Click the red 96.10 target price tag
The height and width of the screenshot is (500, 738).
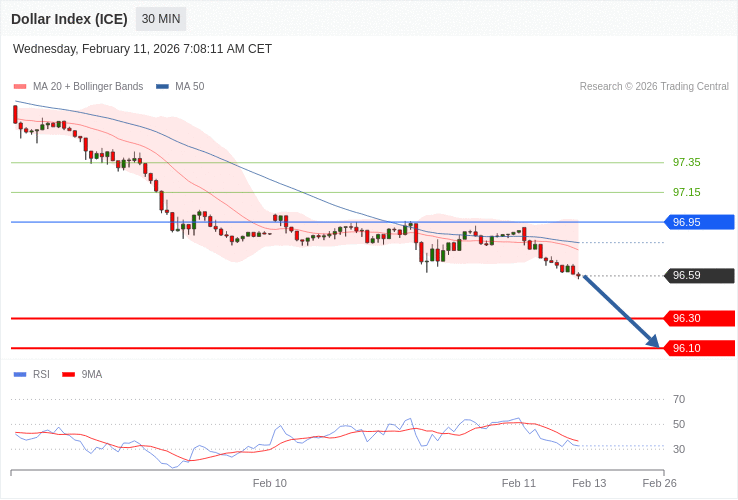(x=699, y=348)
